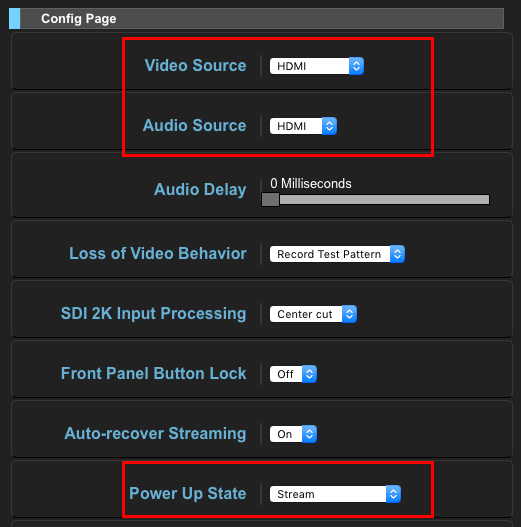Click the blue Config Page header marker
521x527 pixels.
(14, 18)
